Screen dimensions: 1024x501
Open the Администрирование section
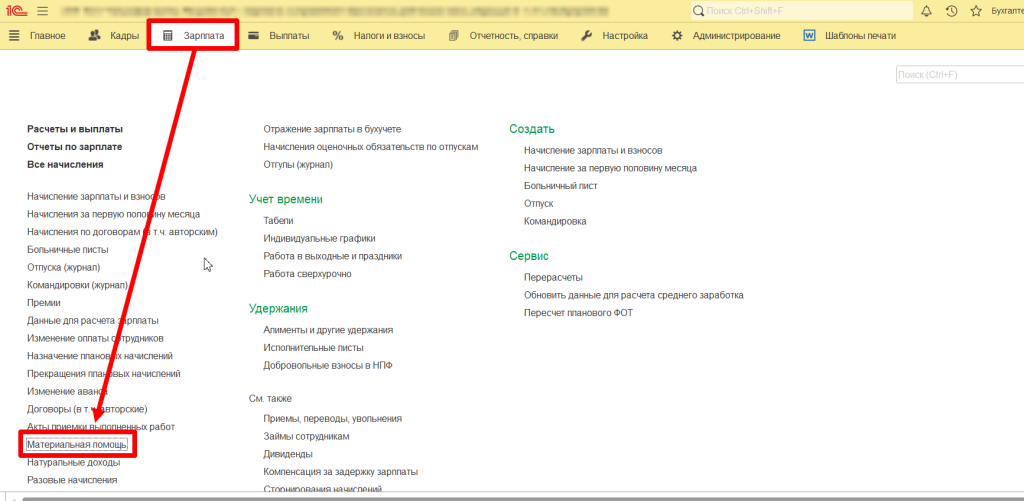coord(725,36)
